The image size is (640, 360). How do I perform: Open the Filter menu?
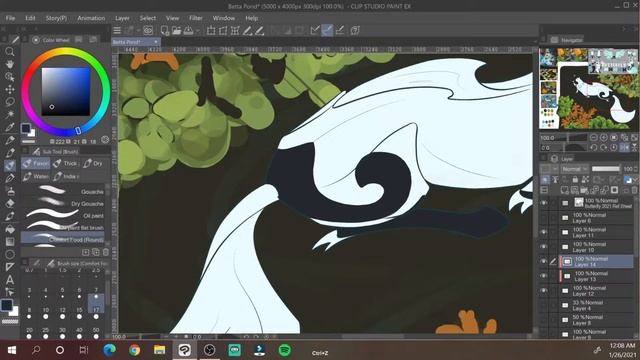(196, 18)
